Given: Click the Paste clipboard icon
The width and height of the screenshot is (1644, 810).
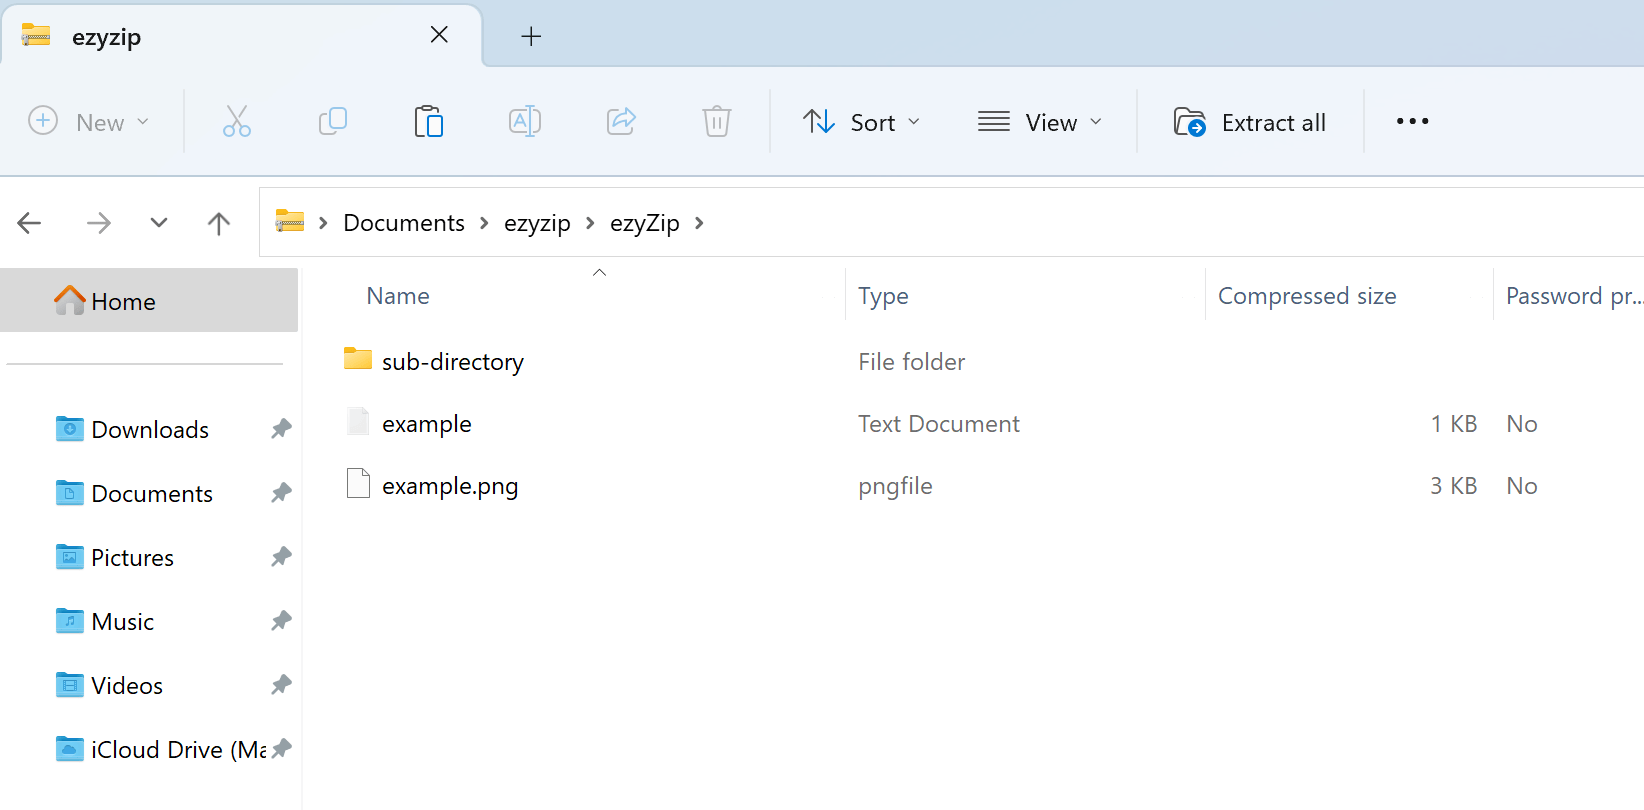Looking at the screenshot, I should pos(429,122).
